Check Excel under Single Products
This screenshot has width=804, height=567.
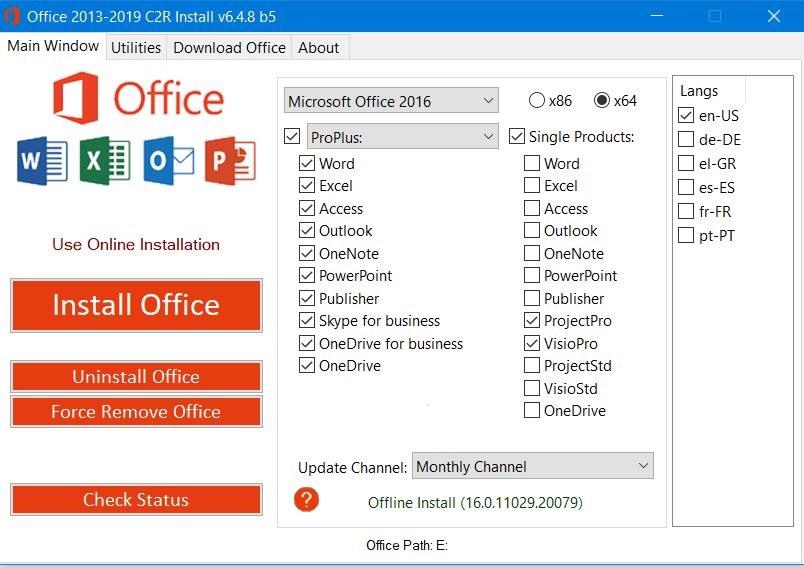(532, 185)
